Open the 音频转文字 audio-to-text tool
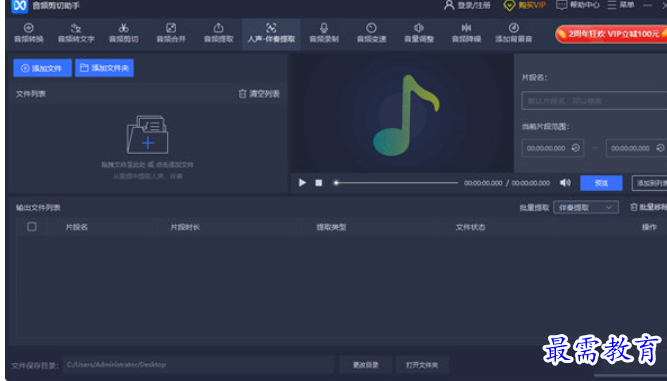The image size is (667, 381). tap(76, 33)
